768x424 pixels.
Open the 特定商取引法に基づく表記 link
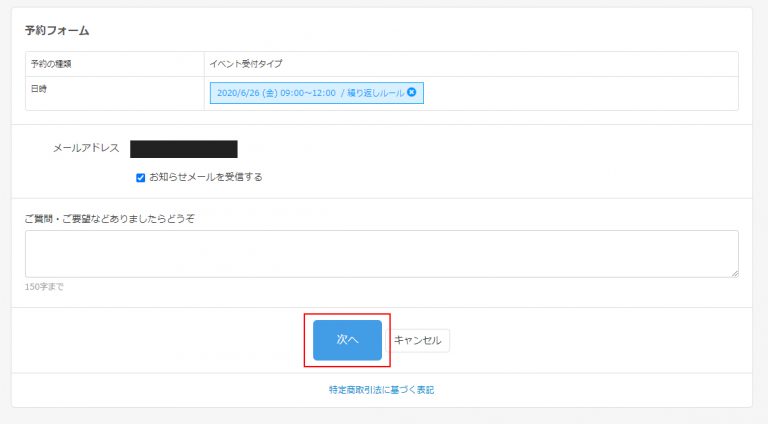click(381, 389)
